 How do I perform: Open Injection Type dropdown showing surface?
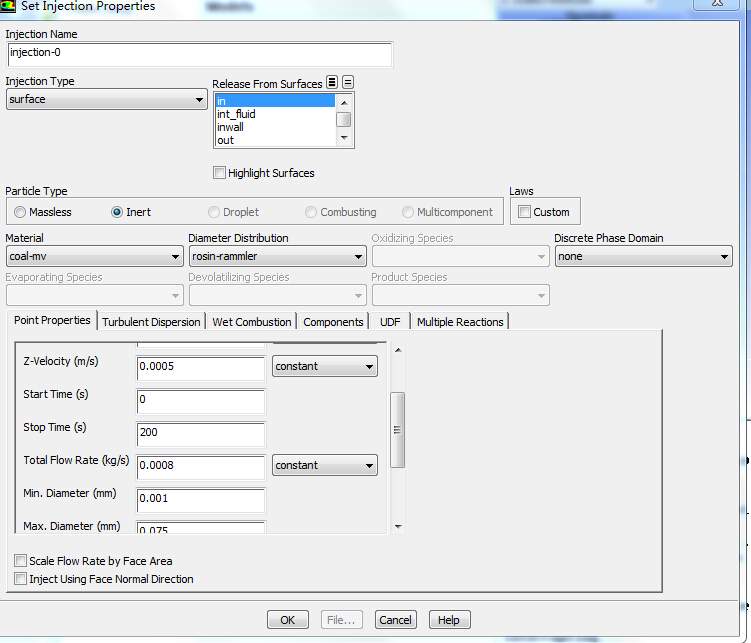[x=107, y=99]
